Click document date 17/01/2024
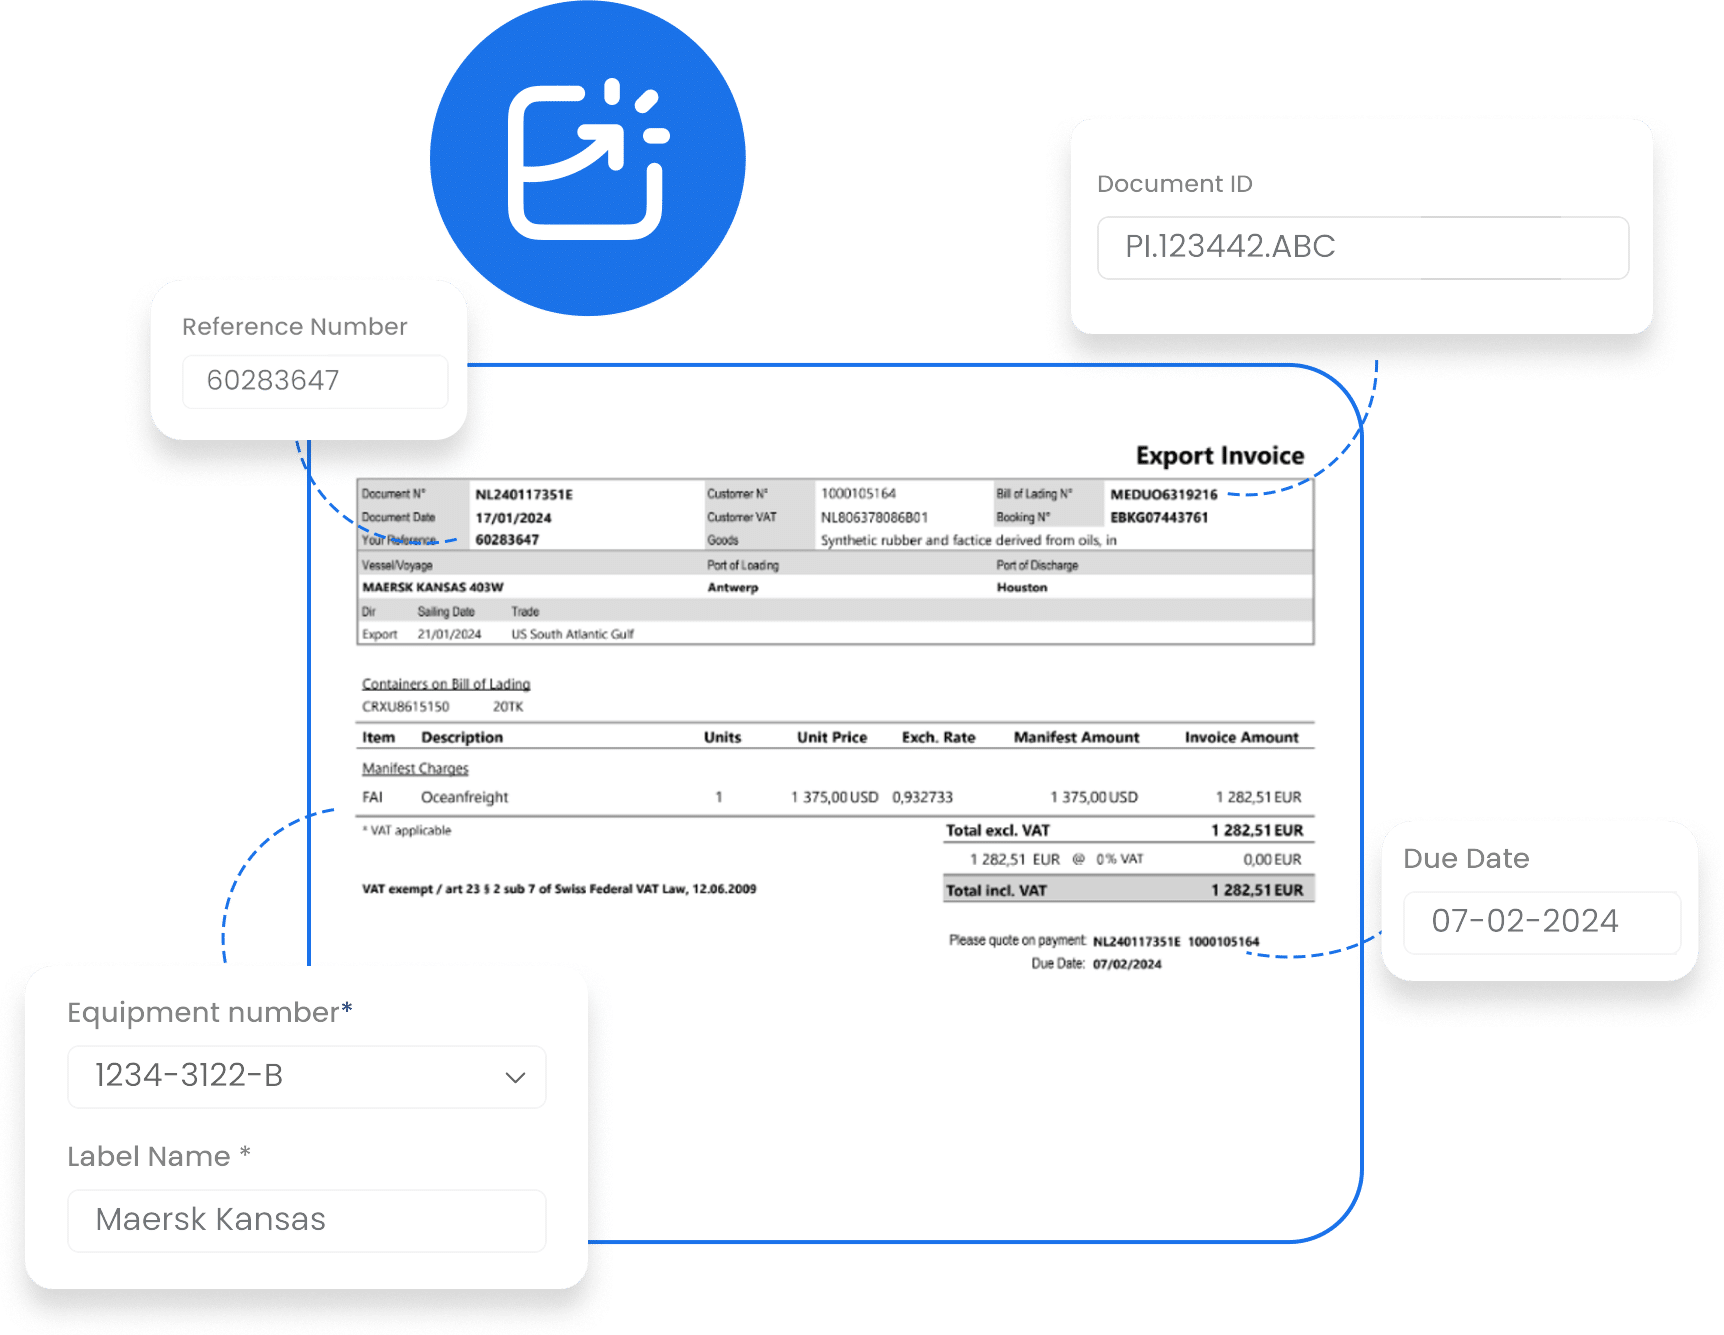The width and height of the screenshot is (1724, 1335). (513, 518)
